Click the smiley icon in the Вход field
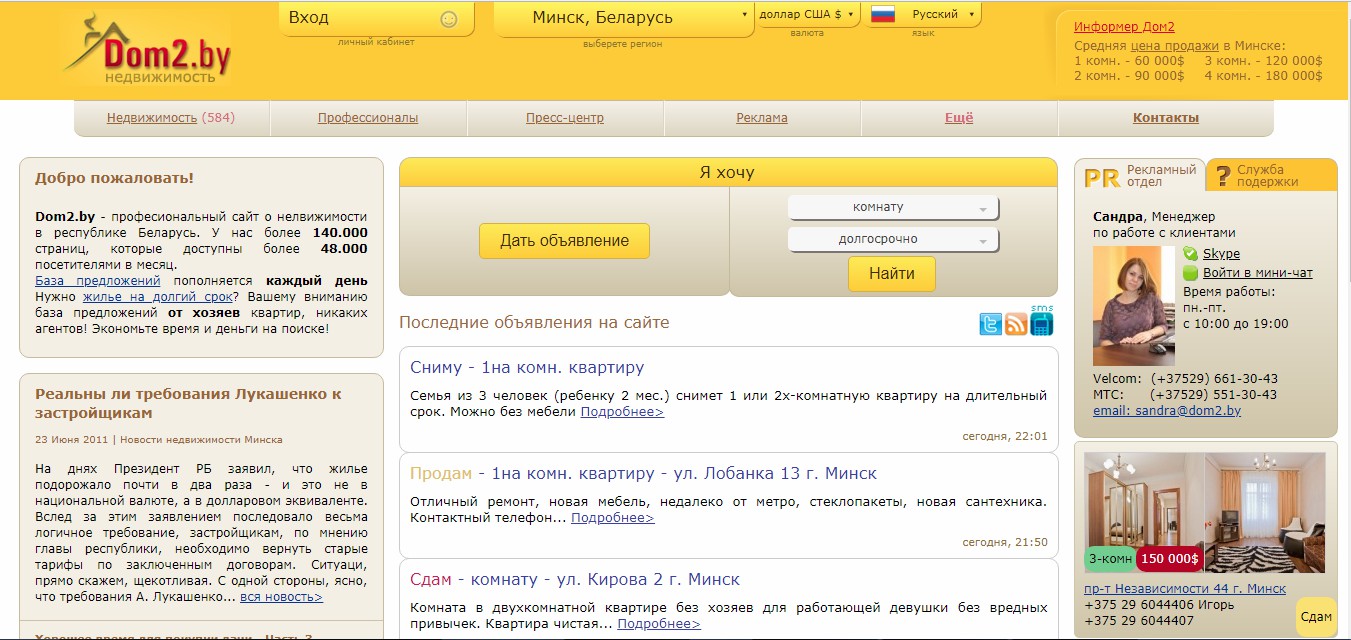The height and width of the screenshot is (640, 1351). [x=449, y=18]
